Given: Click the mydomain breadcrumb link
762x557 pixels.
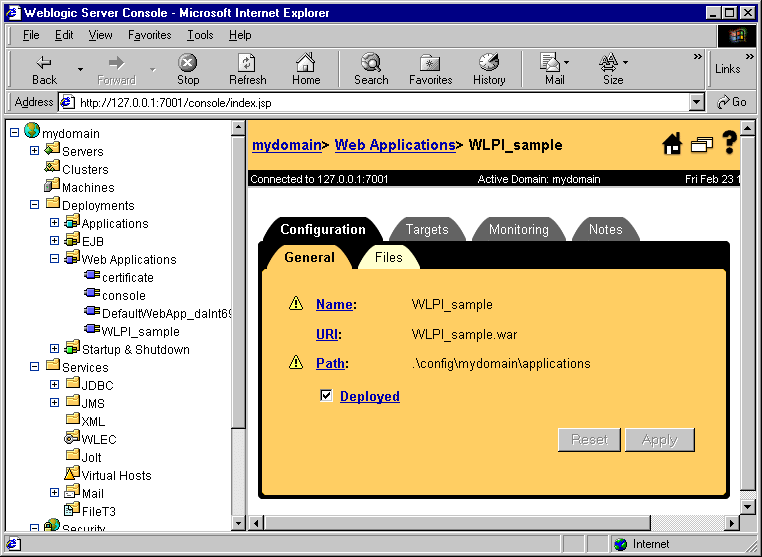Looking at the screenshot, I should point(287,145).
